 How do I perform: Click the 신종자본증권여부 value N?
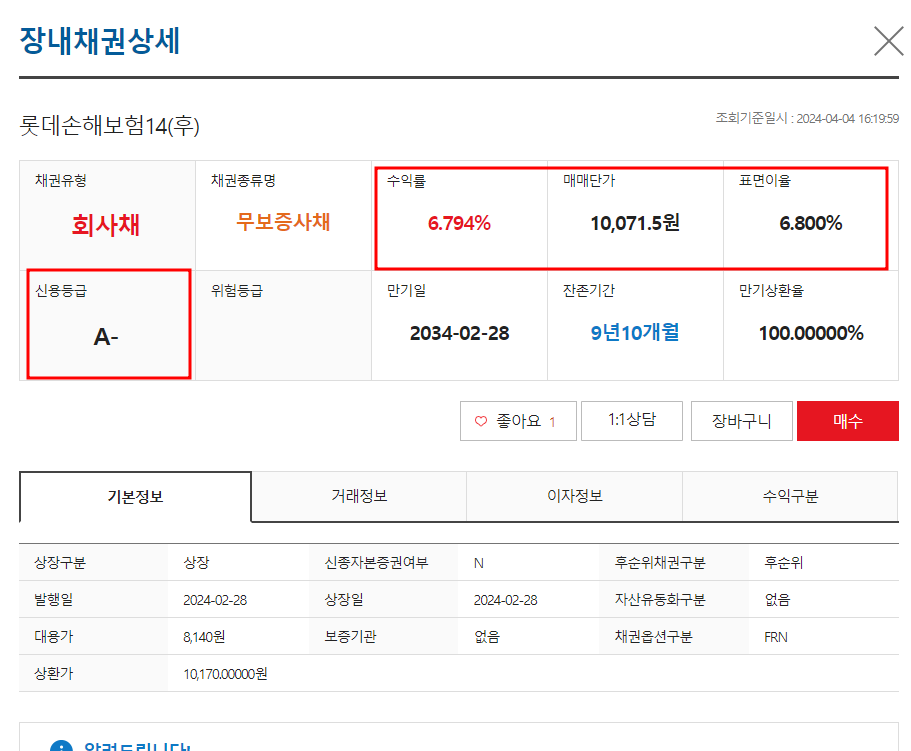point(479,563)
